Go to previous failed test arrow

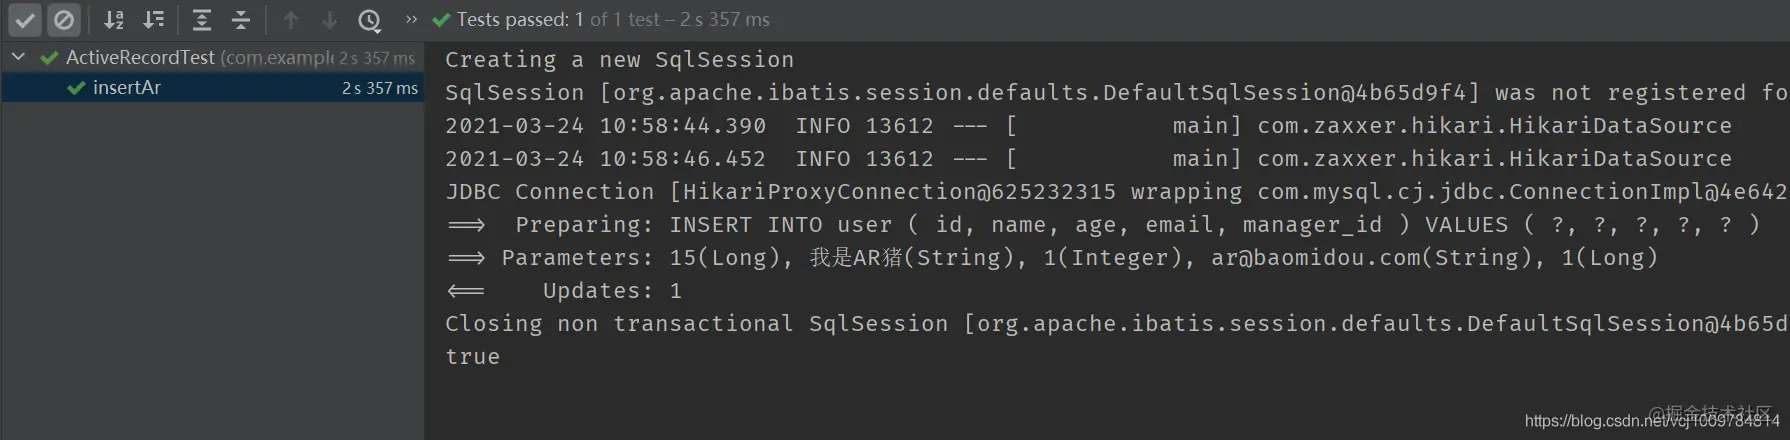click(x=291, y=20)
